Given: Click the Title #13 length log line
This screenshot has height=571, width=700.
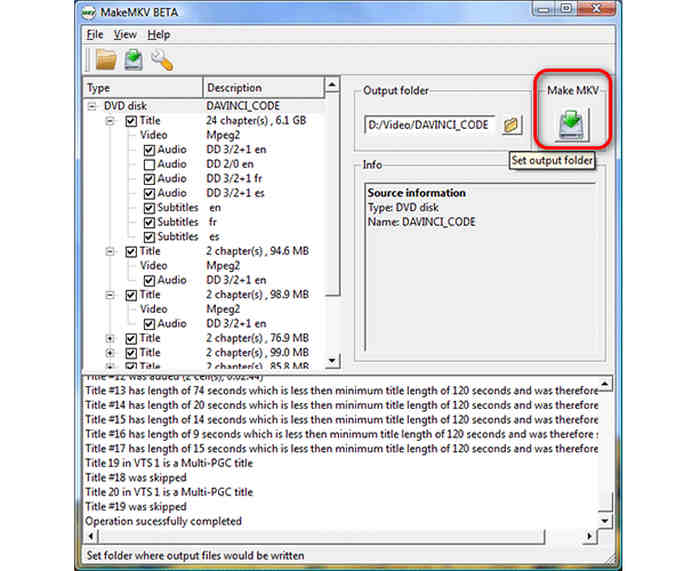Looking at the screenshot, I should 342,391.
